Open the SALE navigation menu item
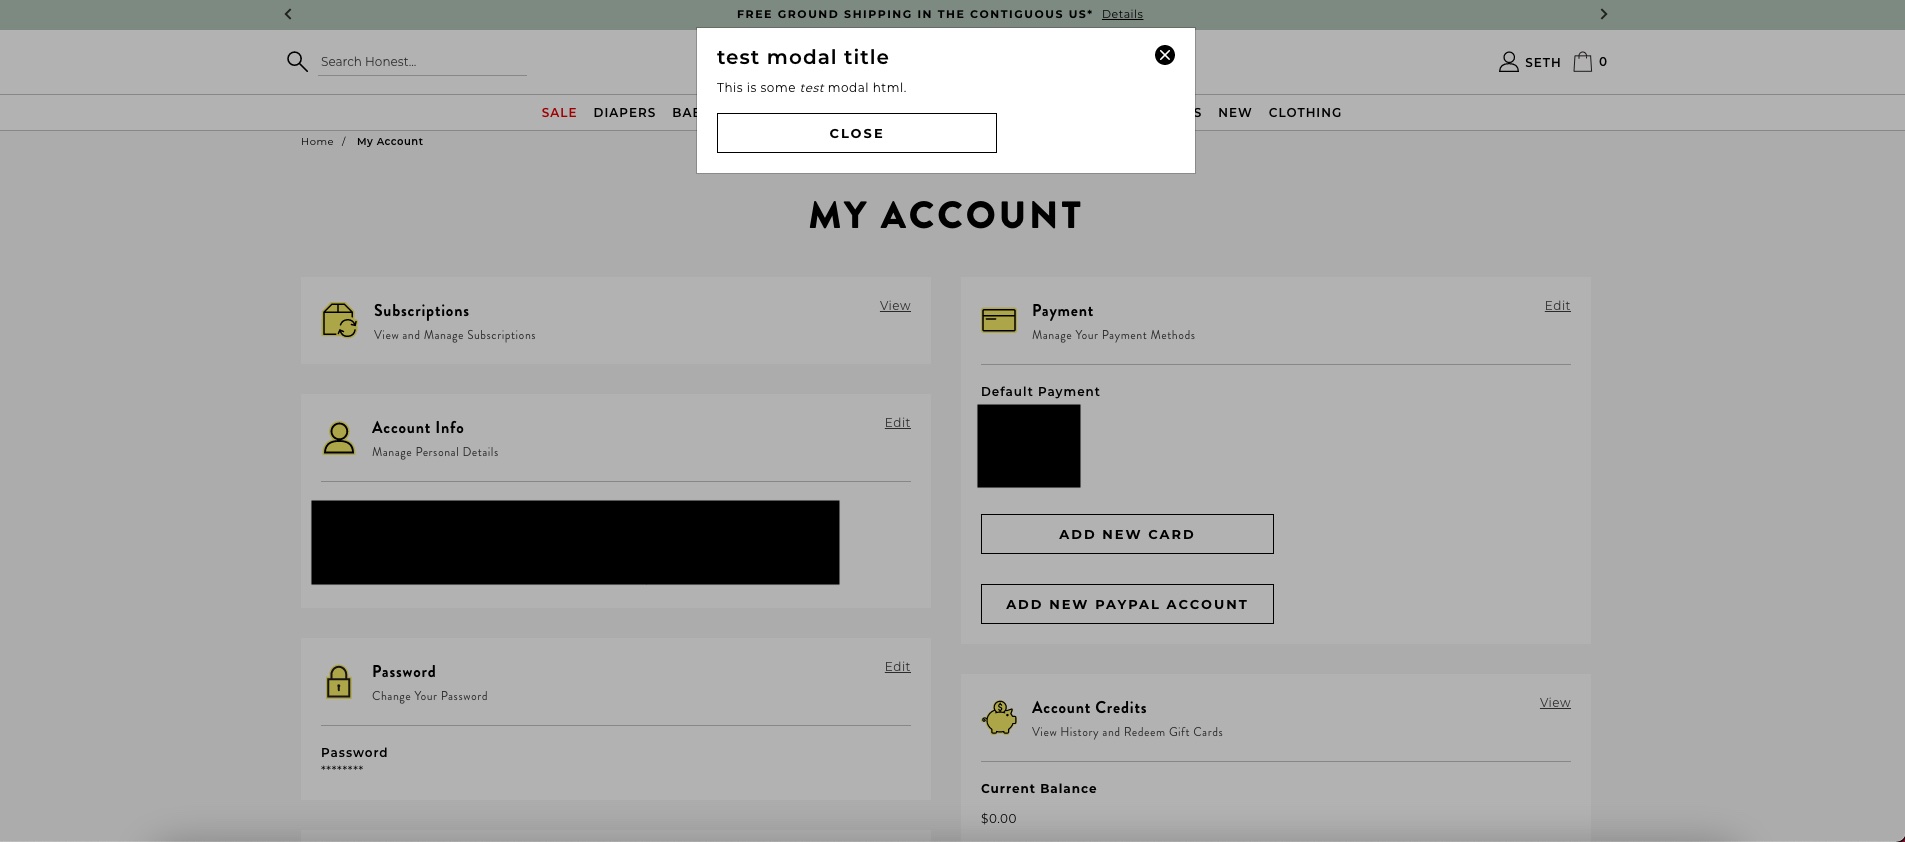 (x=559, y=113)
